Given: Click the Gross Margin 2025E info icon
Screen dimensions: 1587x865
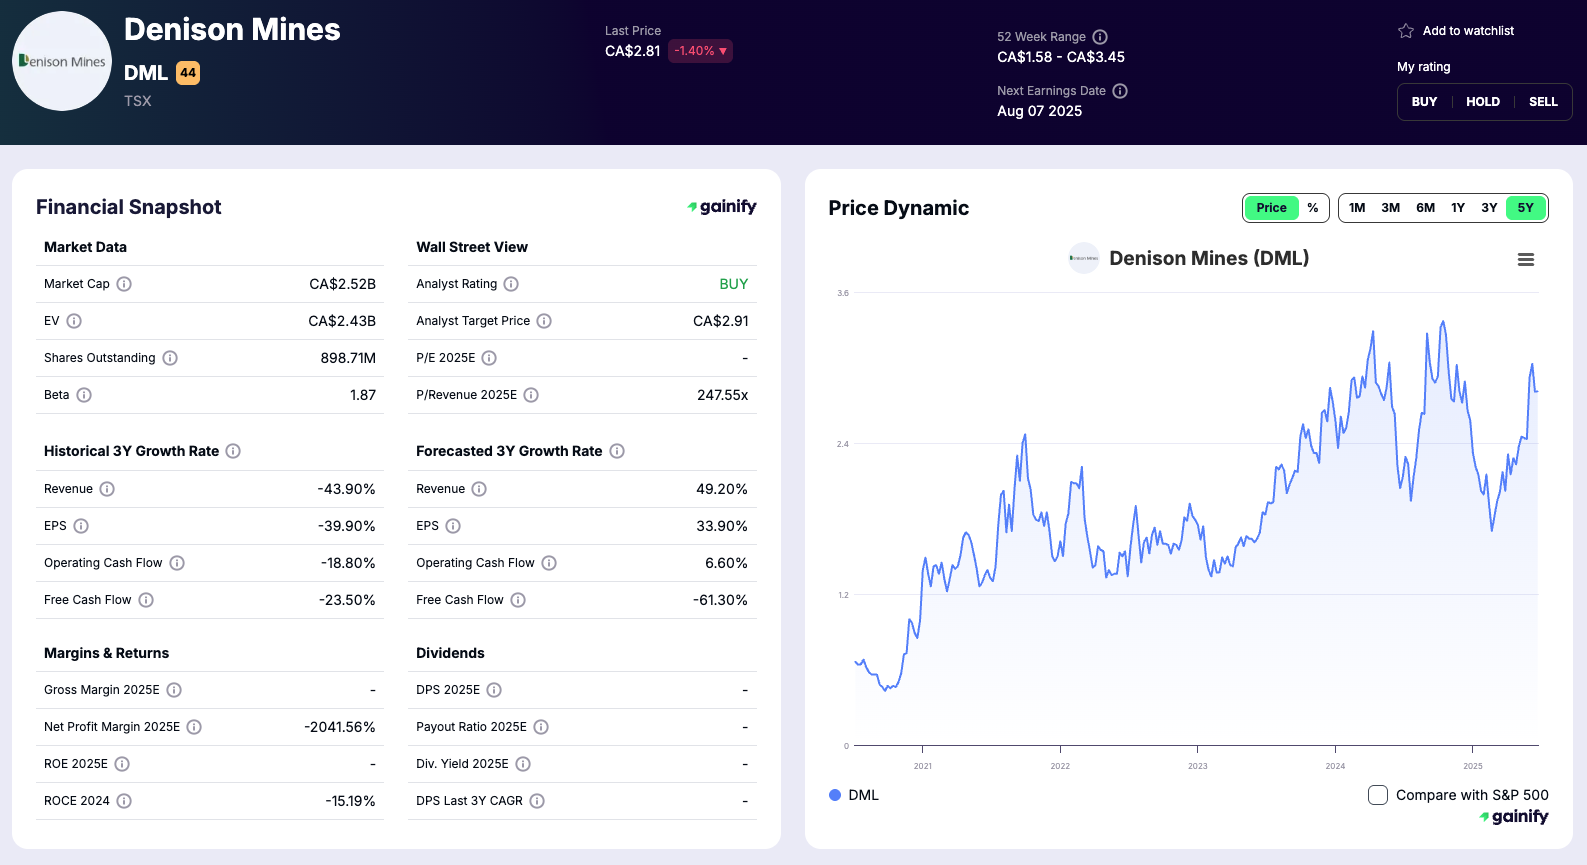Looking at the screenshot, I should [174, 690].
